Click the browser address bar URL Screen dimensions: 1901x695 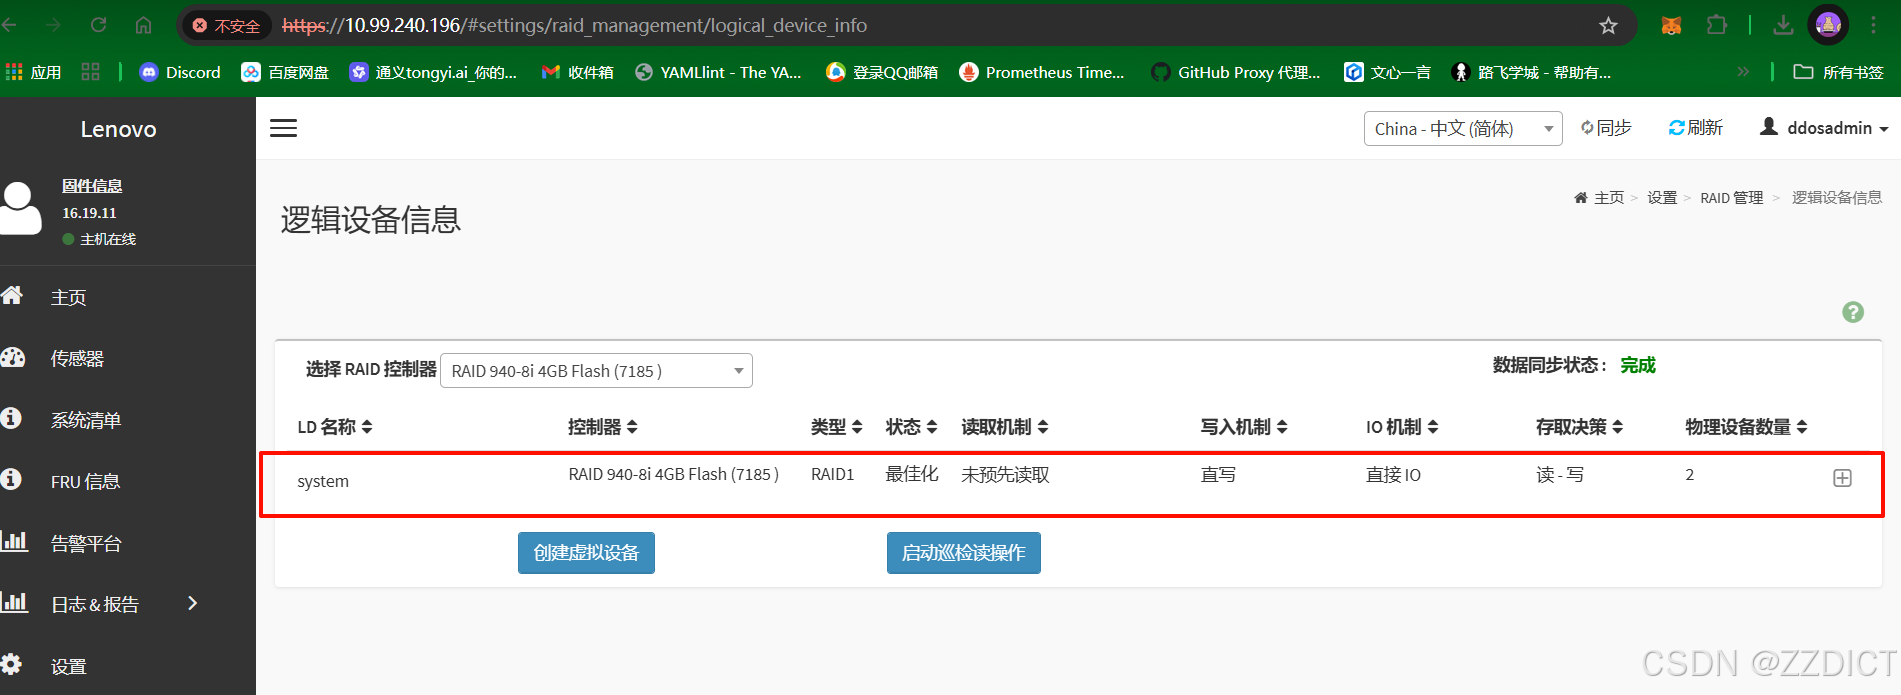pyautogui.click(x=575, y=25)
